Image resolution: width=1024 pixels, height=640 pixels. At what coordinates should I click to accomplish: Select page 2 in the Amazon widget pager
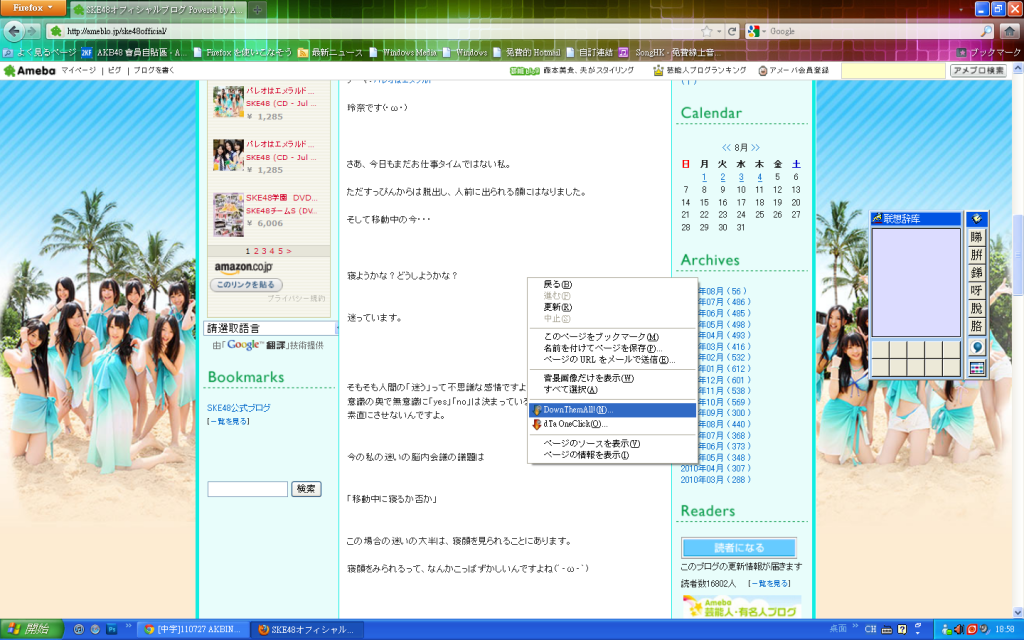point(256,251)
